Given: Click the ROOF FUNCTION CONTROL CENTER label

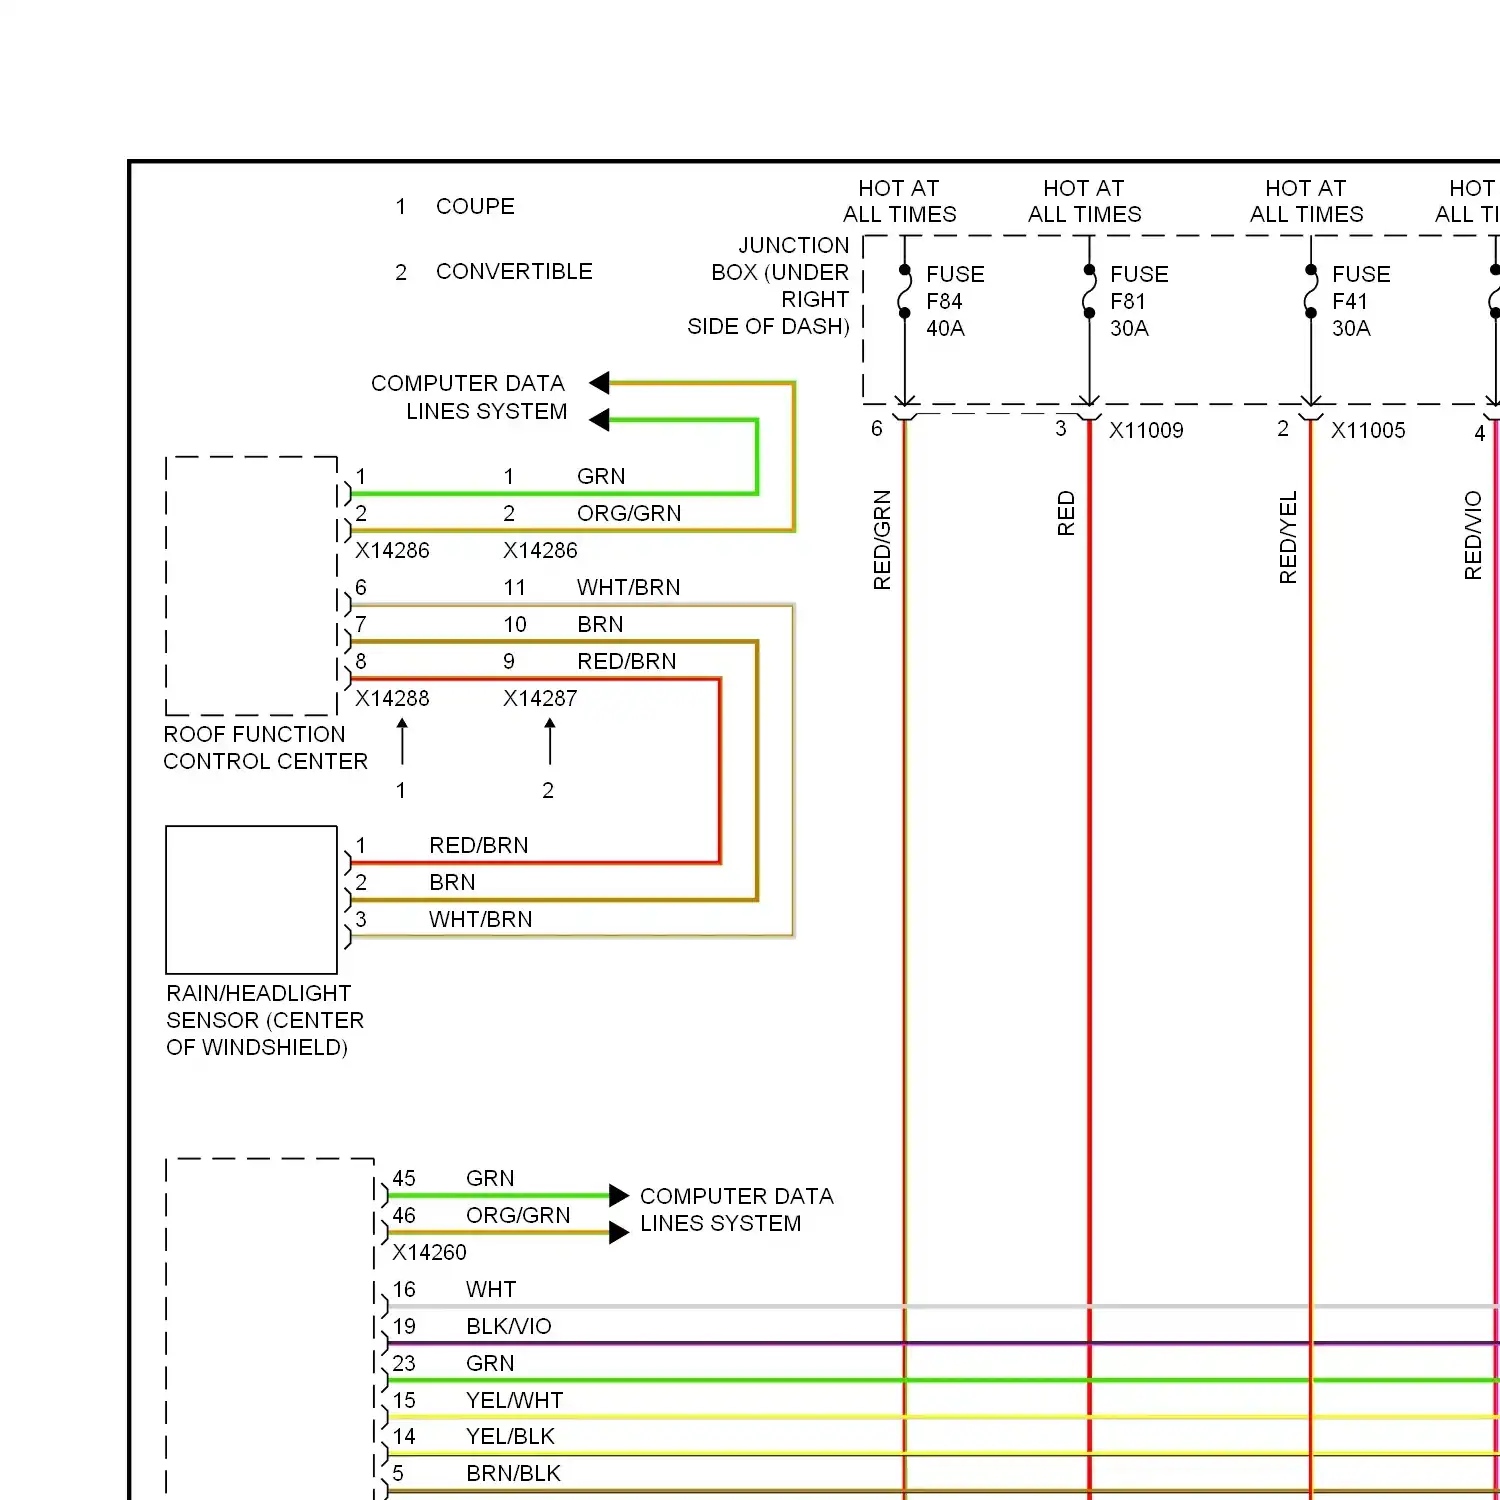Looking at the screenshot, I should [265, 748].
